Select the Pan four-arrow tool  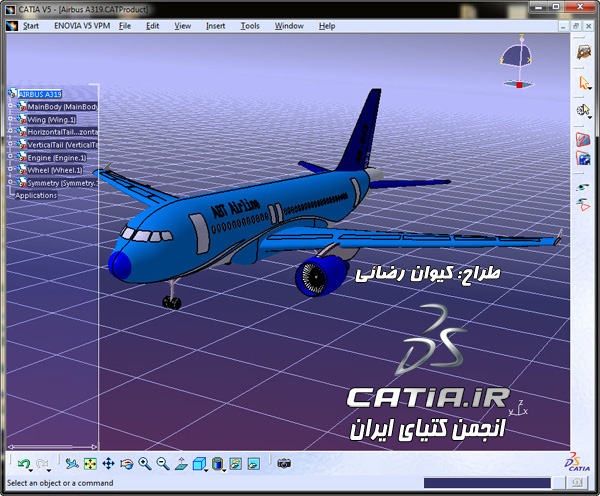click(108, 464)
